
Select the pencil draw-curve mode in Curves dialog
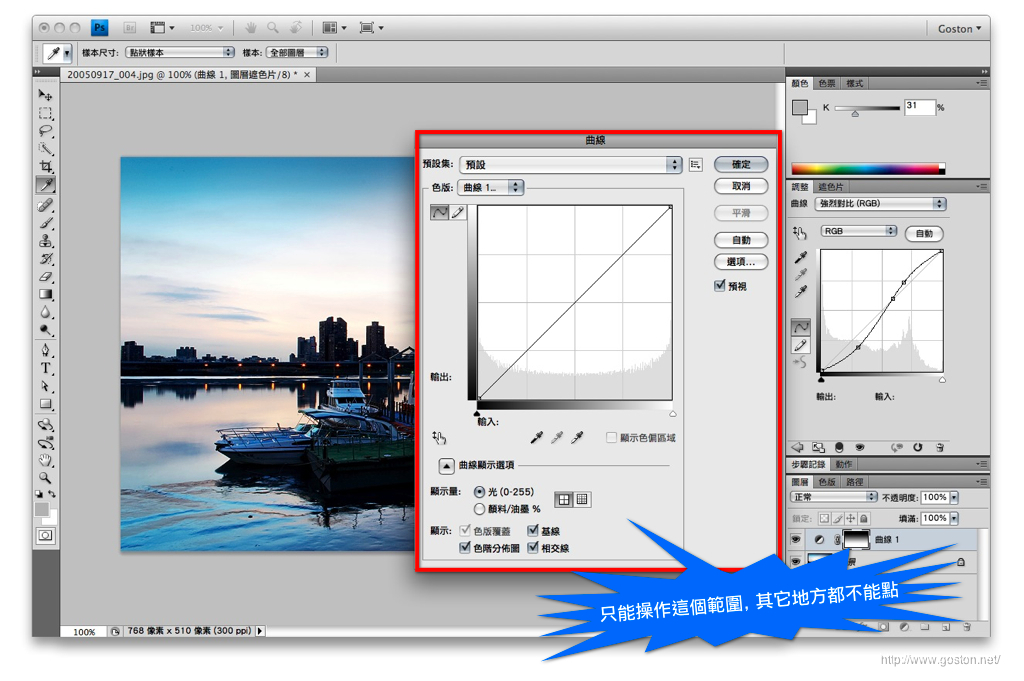tap(459, 212)
